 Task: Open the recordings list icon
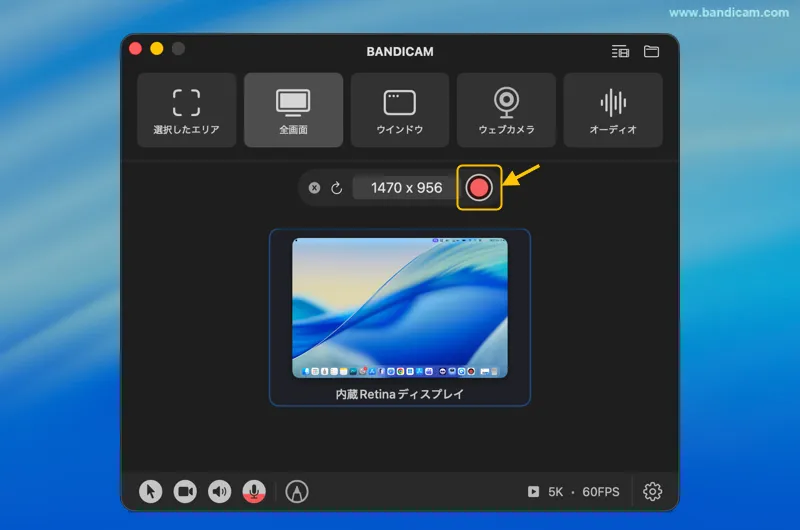click(620, 52)
